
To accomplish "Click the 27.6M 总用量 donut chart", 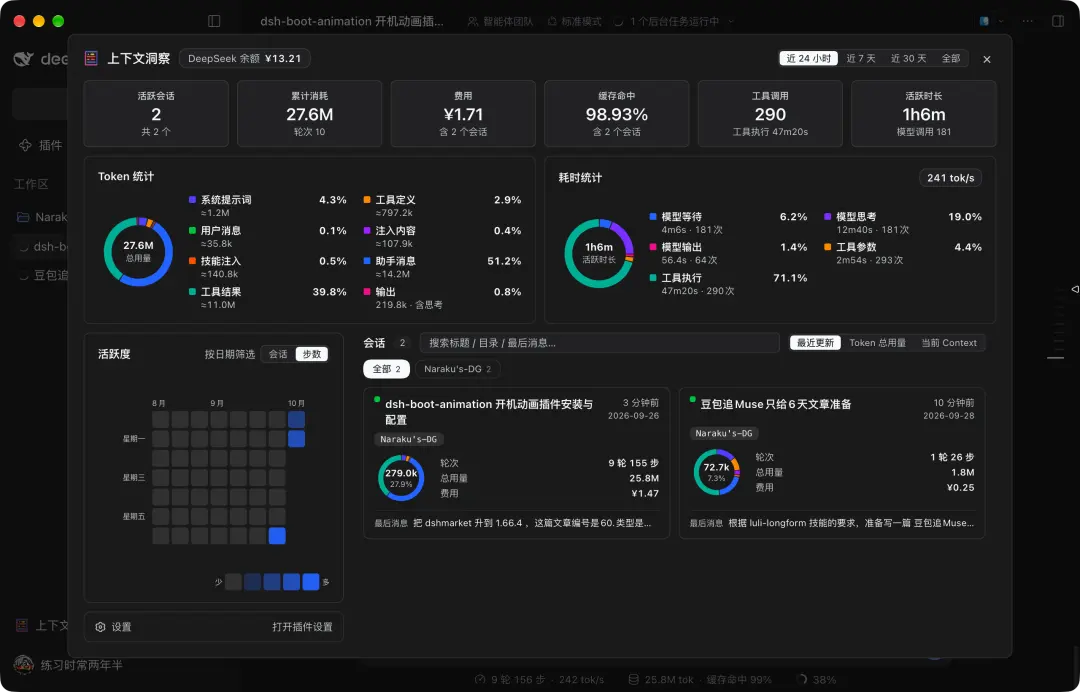I will (138, 251).
